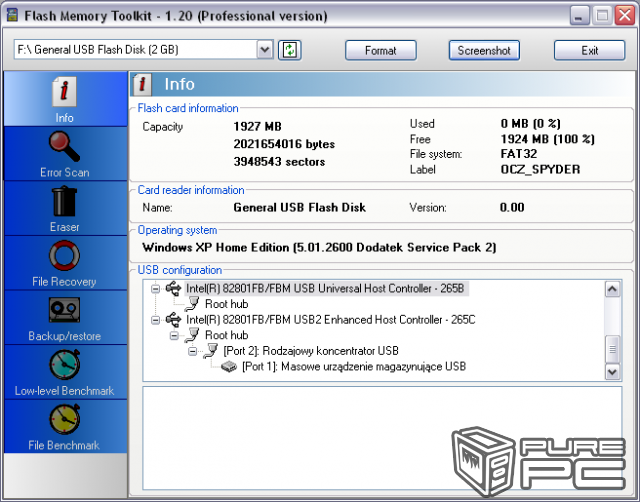The width and height of the screenshot is (640, 502).
Task: Click USB icon of Universal Host Controller 265B
Action: (173, 289)
